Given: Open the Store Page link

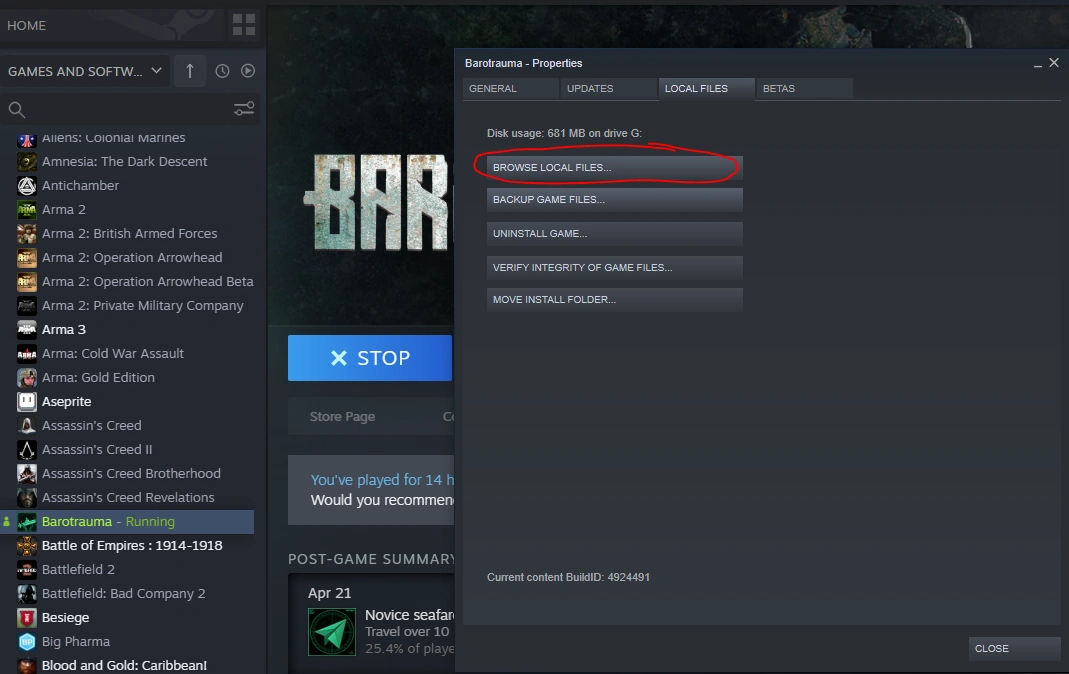Looking at the screenshot, I should pos(342,416).
